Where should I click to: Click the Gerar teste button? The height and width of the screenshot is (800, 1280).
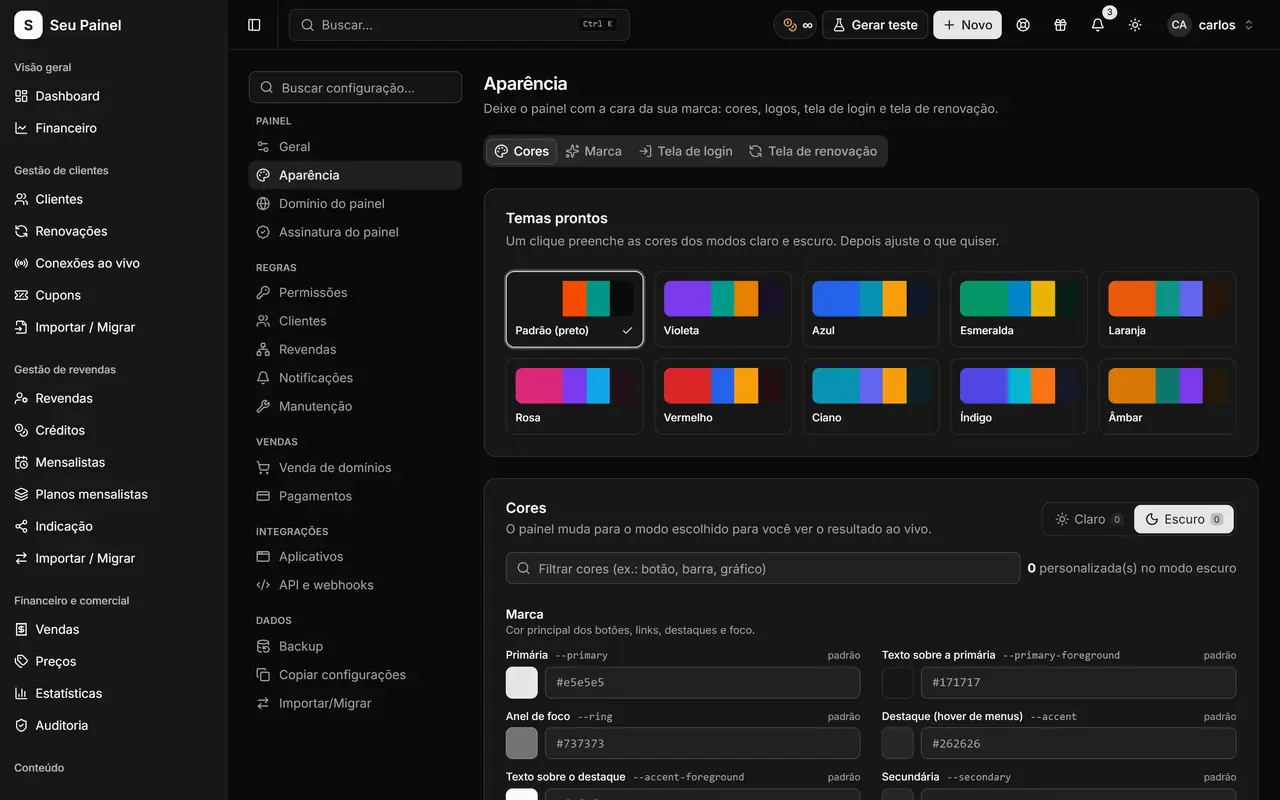(x=875, y=25)
